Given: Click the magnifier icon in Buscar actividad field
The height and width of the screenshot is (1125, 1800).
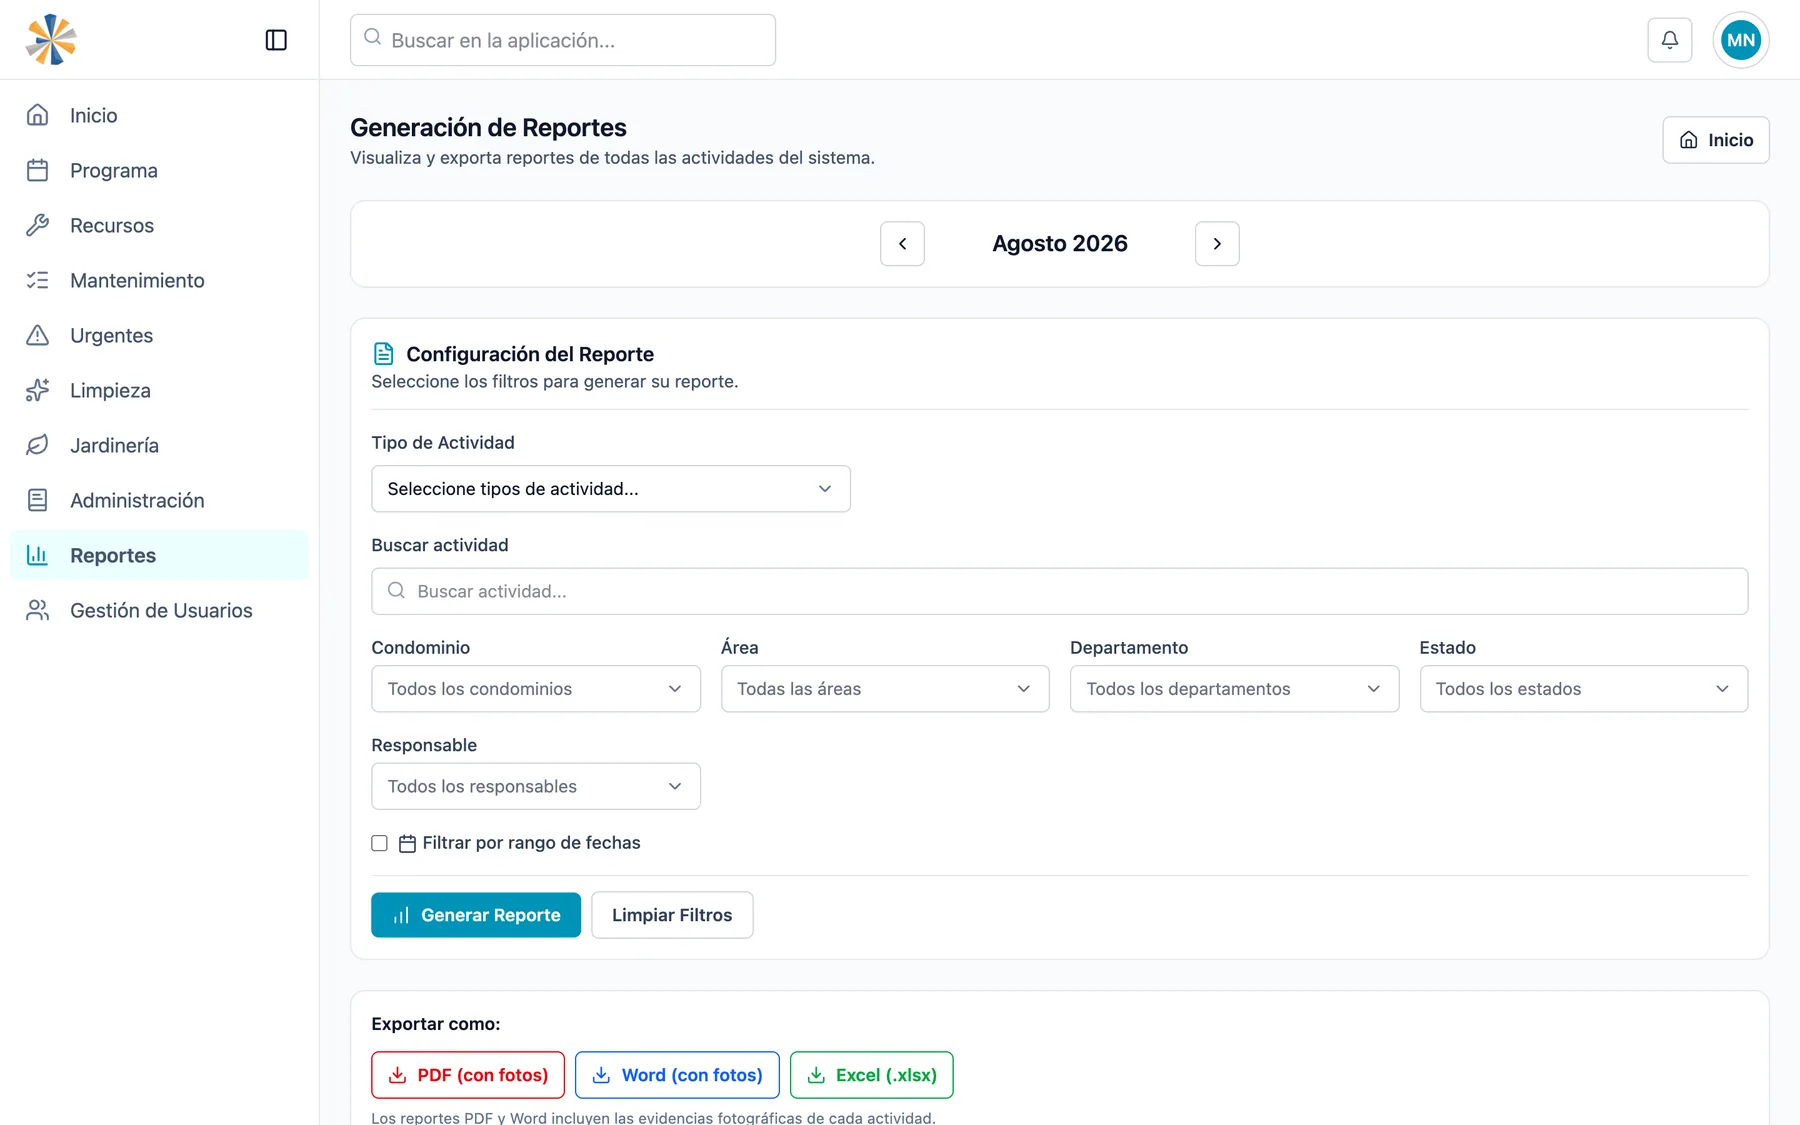Looking at the screenshot, I should [x=397, y=590].
